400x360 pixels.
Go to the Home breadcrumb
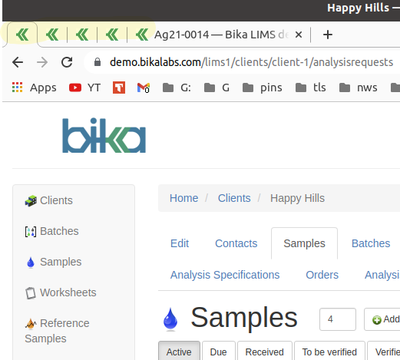tap(184, 198)
